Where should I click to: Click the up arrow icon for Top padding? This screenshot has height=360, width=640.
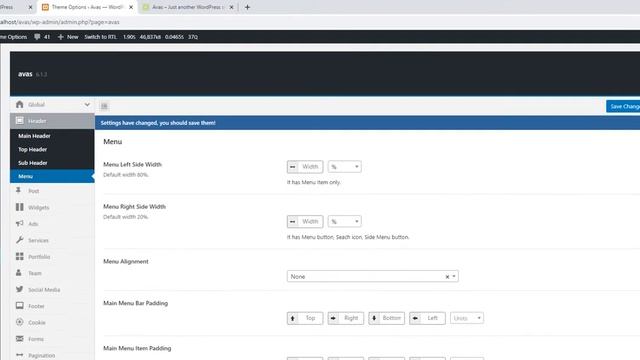(292, 318)
